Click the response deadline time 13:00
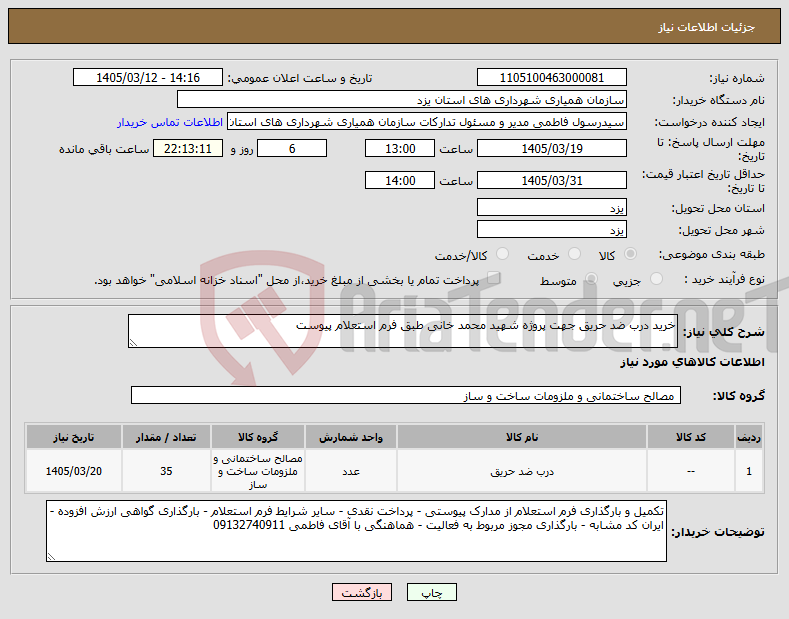The height and width of the screenshot is (619, 789). [x=400, y=148]
